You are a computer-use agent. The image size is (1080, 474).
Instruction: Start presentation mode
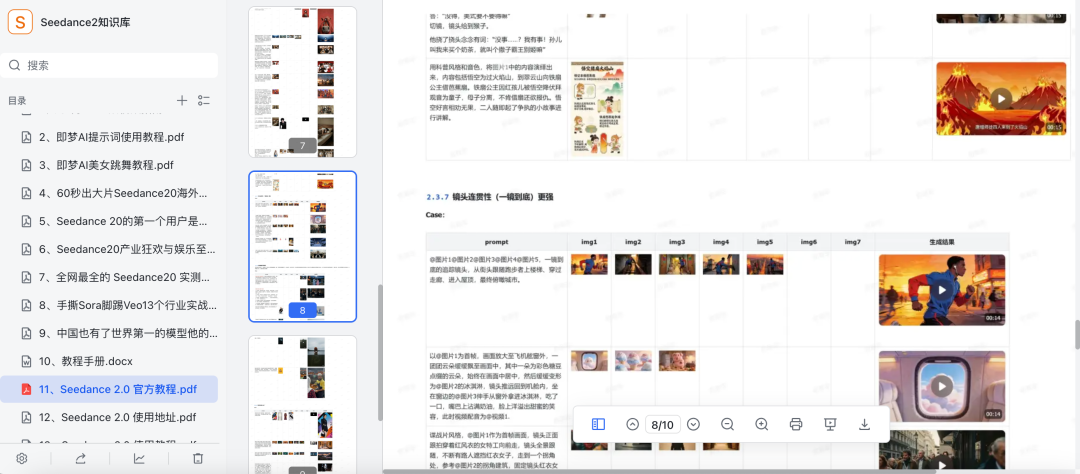point(830,424)
